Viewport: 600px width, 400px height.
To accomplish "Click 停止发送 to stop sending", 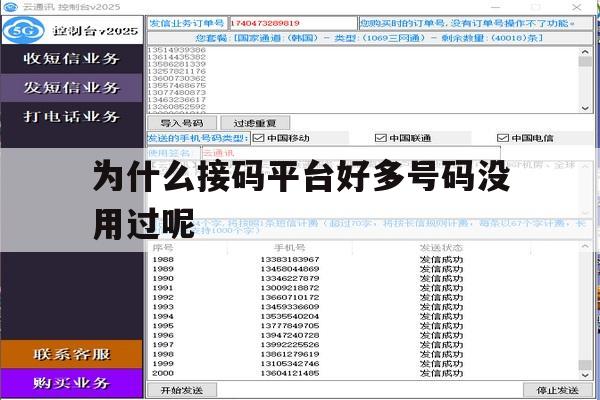I will 558,390.
